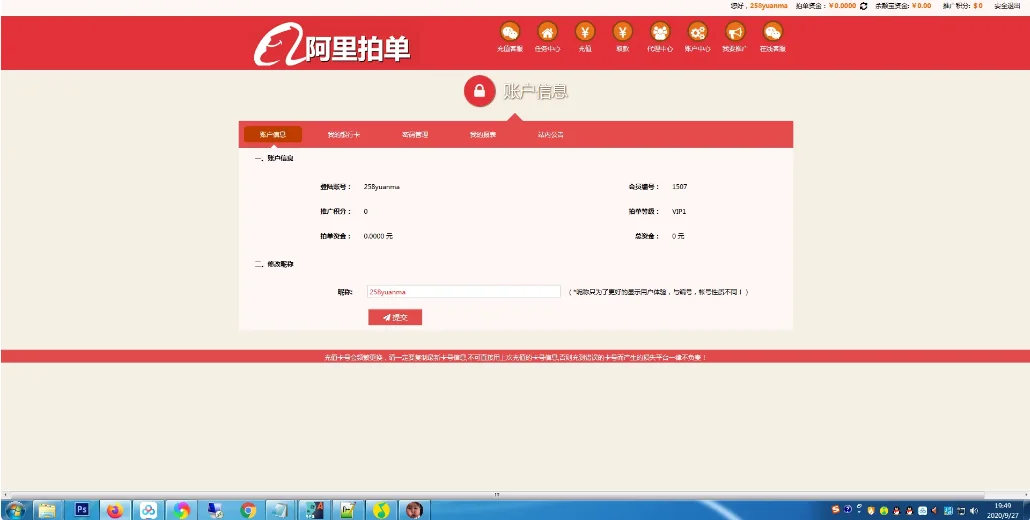Image resolution: width=1030 pixels, height=520 pixels.
Task: Click the 充值 yen icon
Action: [x=585, y=33]
